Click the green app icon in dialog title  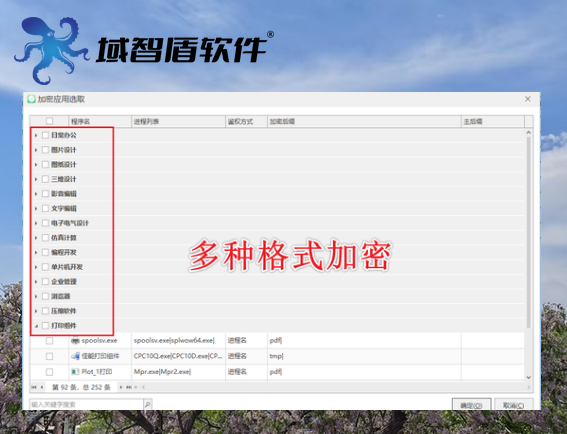[31, 99]
